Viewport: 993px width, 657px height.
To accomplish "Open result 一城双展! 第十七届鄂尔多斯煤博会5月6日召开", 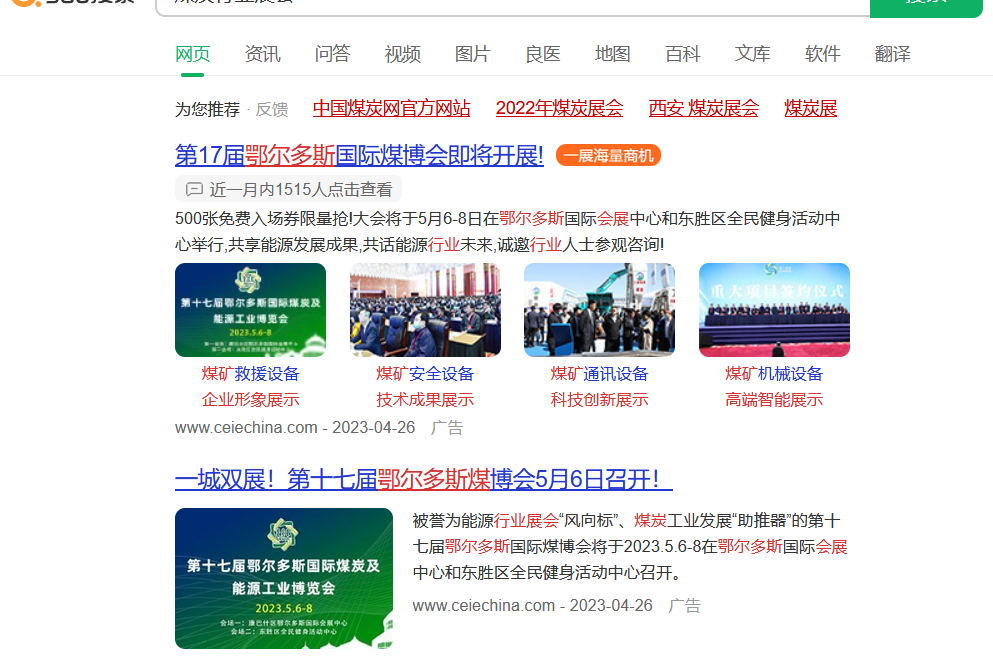I will click(424, 479).
